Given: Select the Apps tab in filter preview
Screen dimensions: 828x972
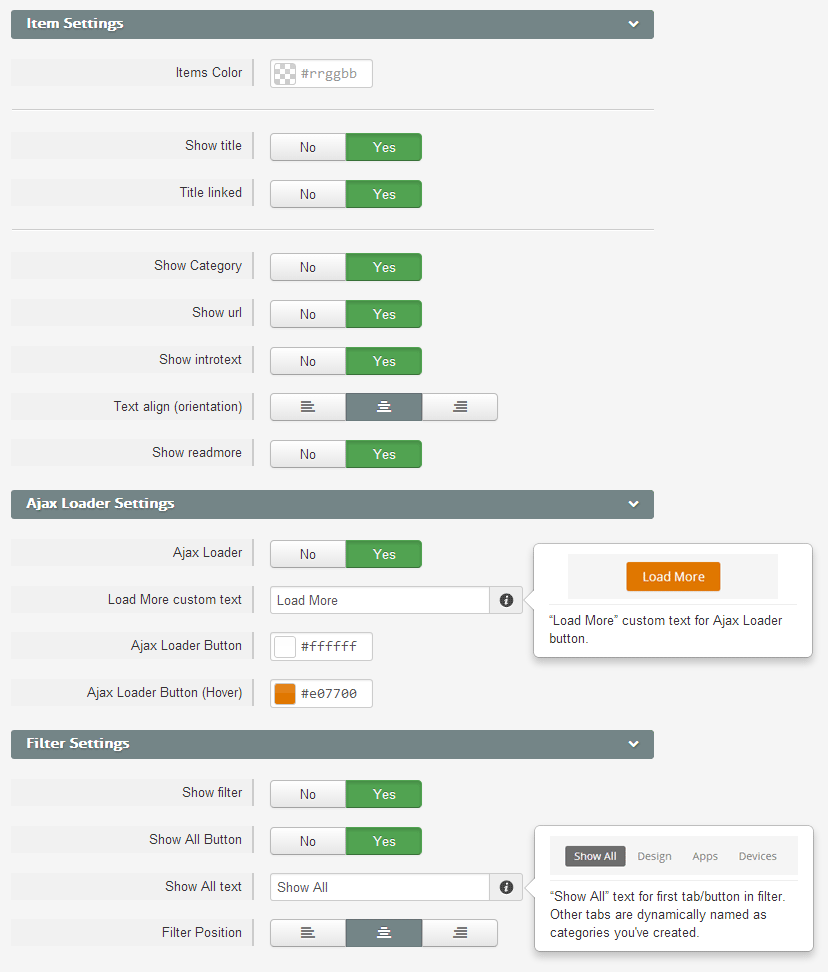Looking at the screenshot, I should [x=705, y=856].
